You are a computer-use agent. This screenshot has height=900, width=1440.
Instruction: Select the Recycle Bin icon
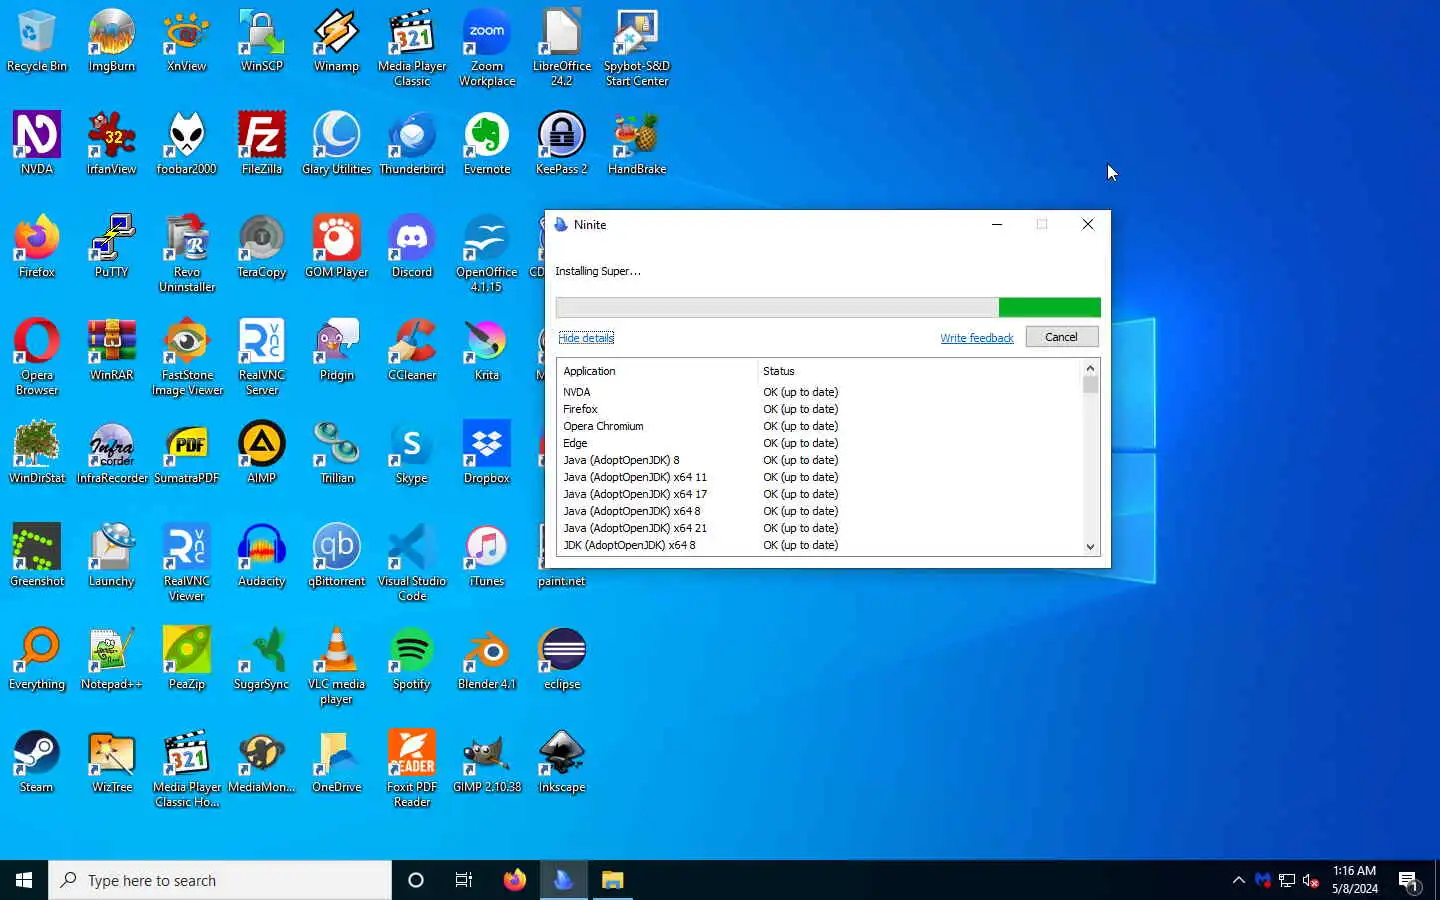[37, 40]
